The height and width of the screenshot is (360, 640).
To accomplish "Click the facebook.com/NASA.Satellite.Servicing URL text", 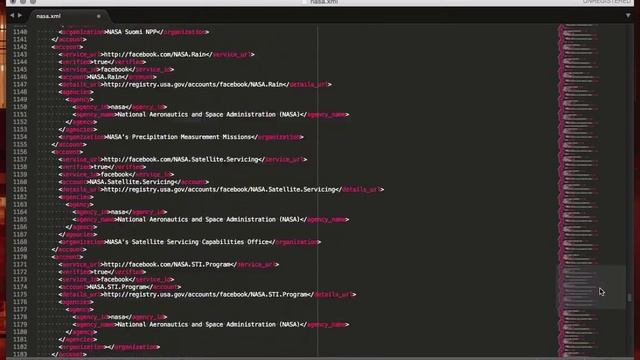I will 180,160.
